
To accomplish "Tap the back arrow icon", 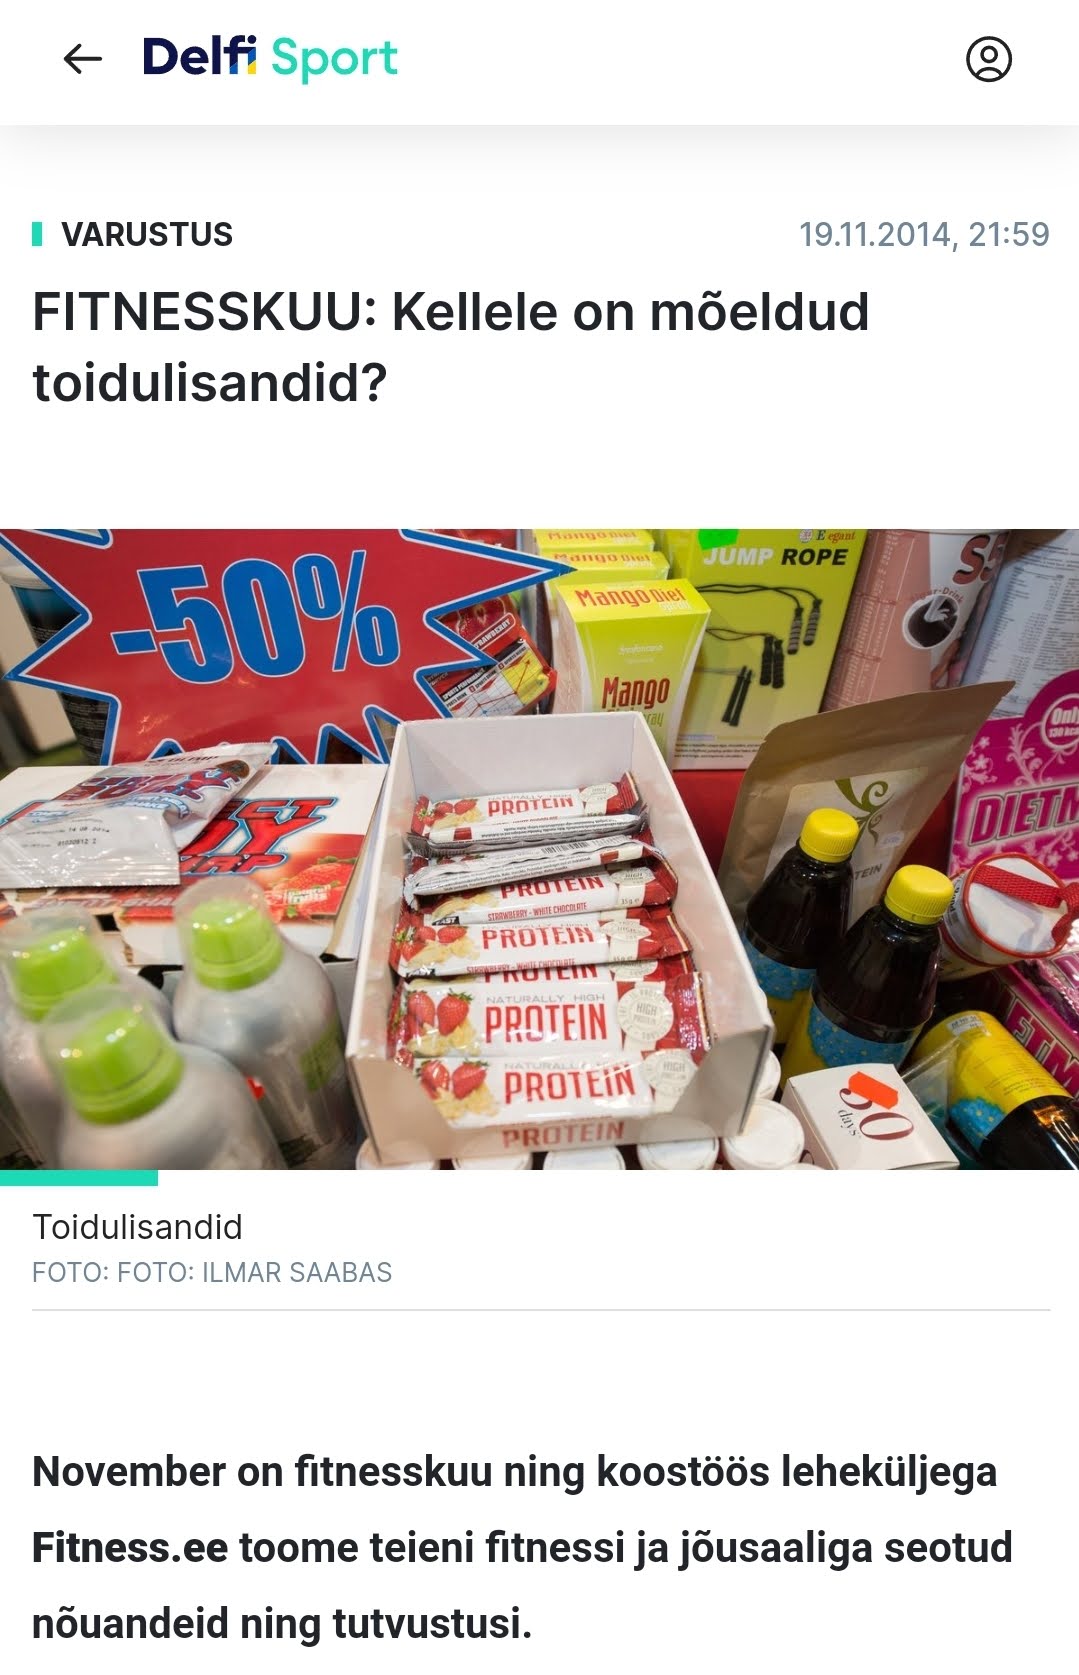I will (82, 59).
